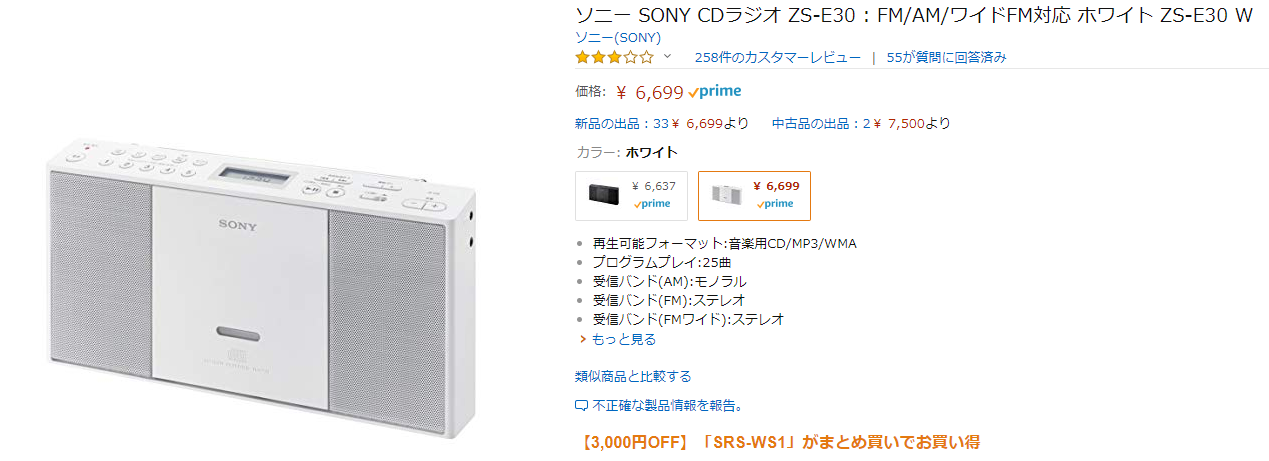View the 新品の出品：33 offers link
Image resolution: width=1269 pixels, height=461 pixels.
point(621,124)
